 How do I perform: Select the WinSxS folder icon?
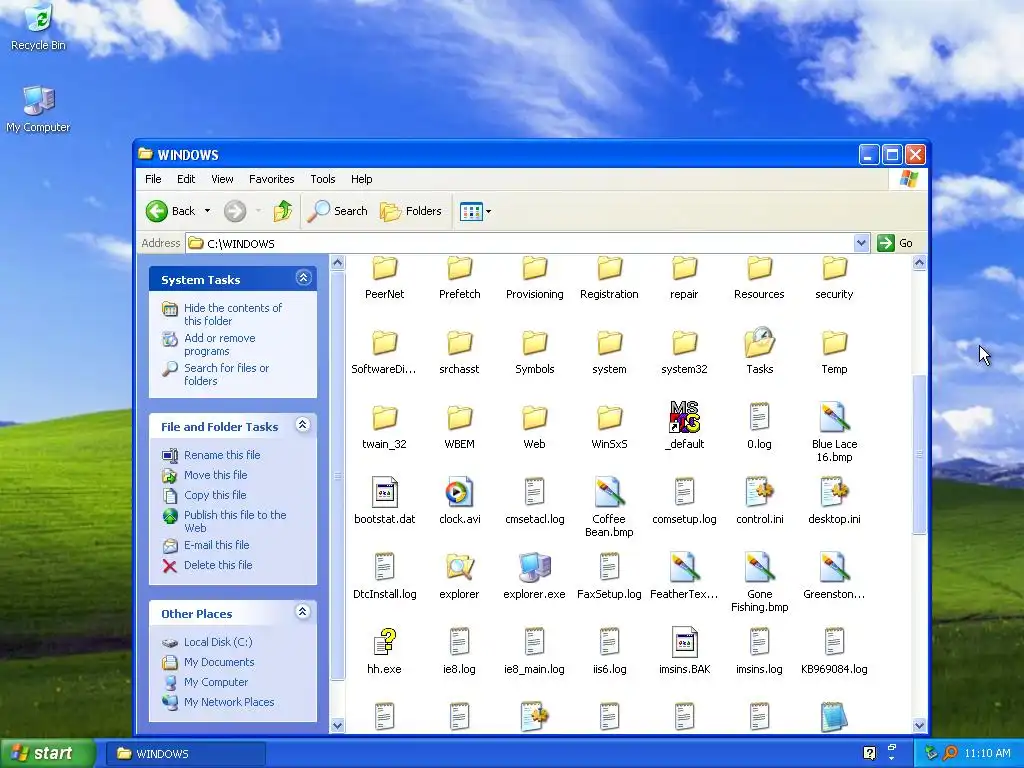point(609,418)
